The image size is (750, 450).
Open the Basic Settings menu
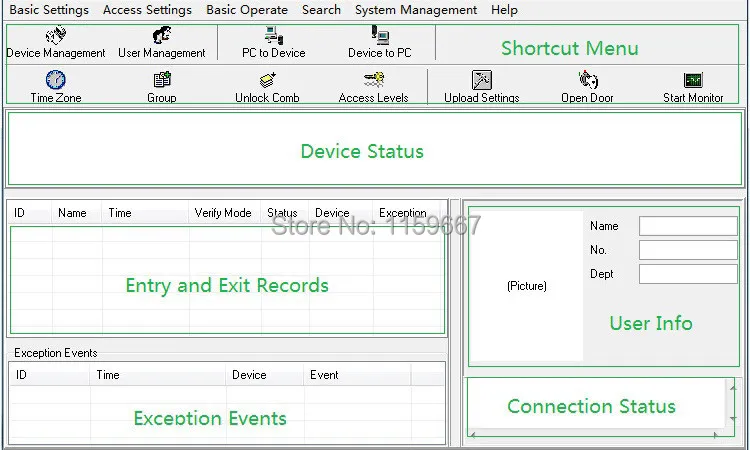(x=49, y=10)
